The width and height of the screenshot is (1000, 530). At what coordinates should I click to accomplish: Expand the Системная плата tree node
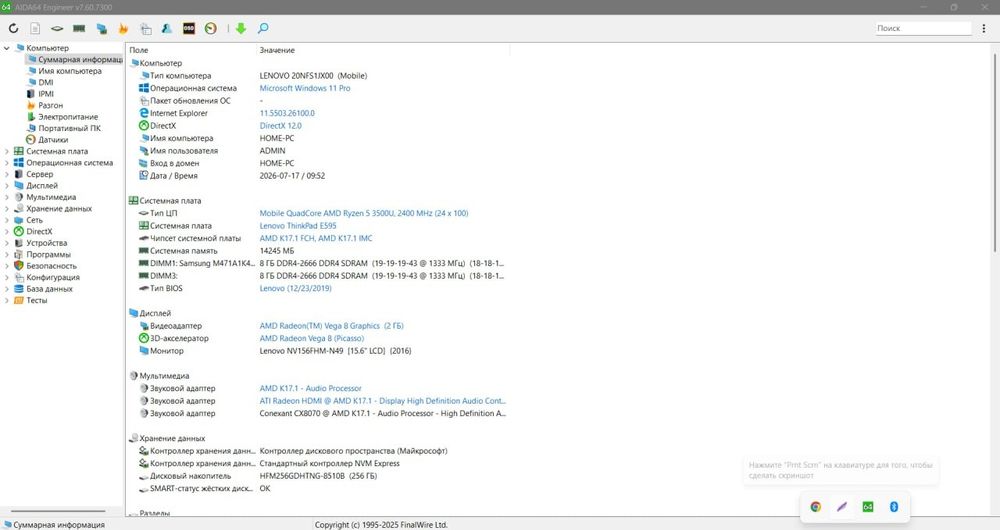pos(7,151)
